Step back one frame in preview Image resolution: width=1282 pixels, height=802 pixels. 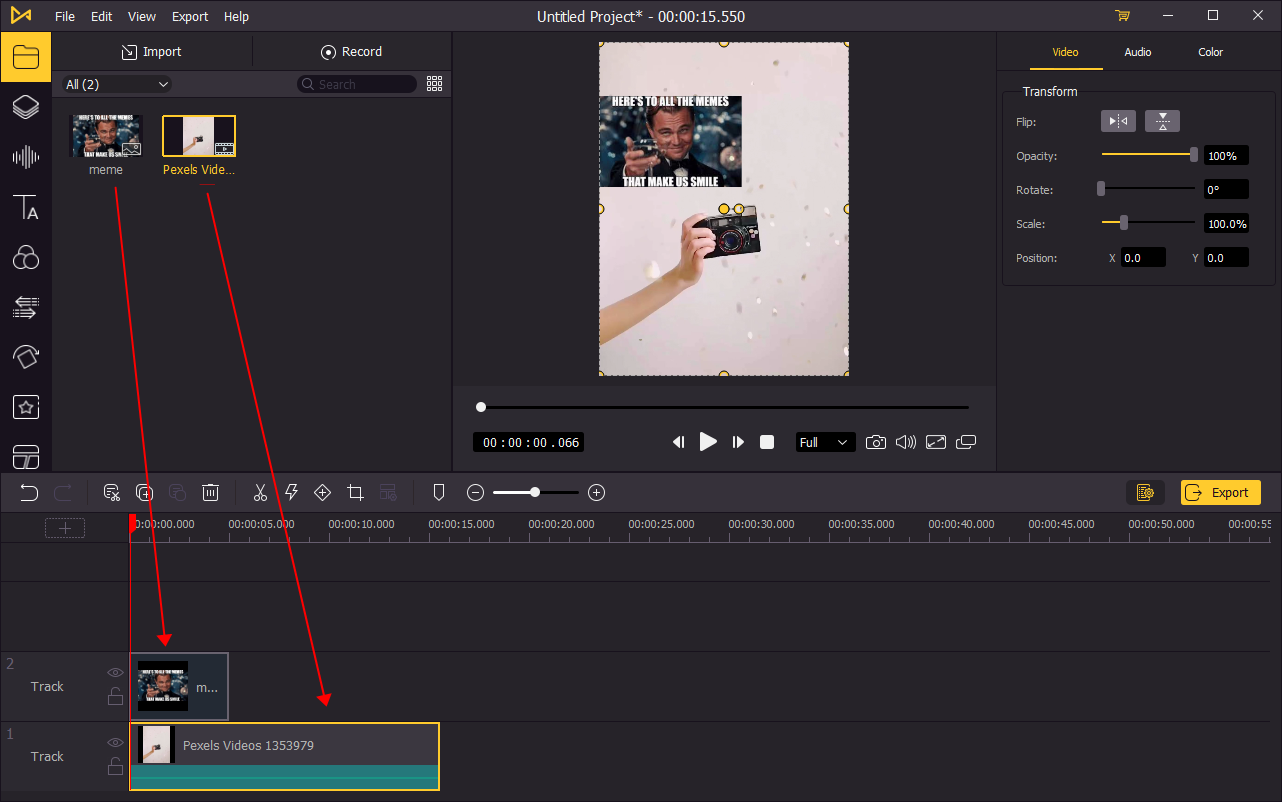678,442
